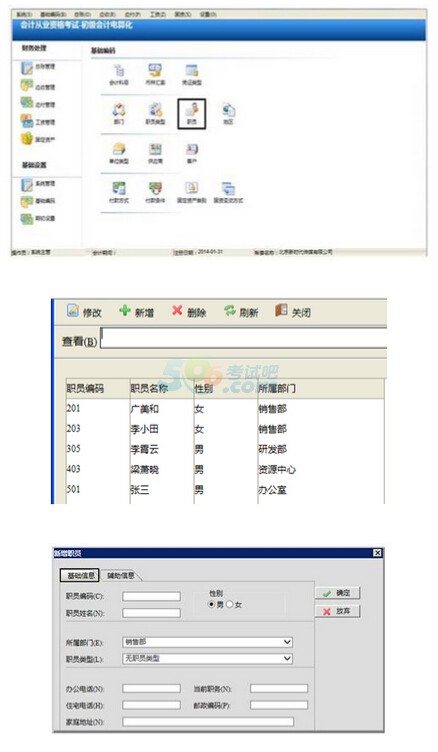Click the 确定 button
The height and width of the screenshot is (752, 438).
coord(338,593)
